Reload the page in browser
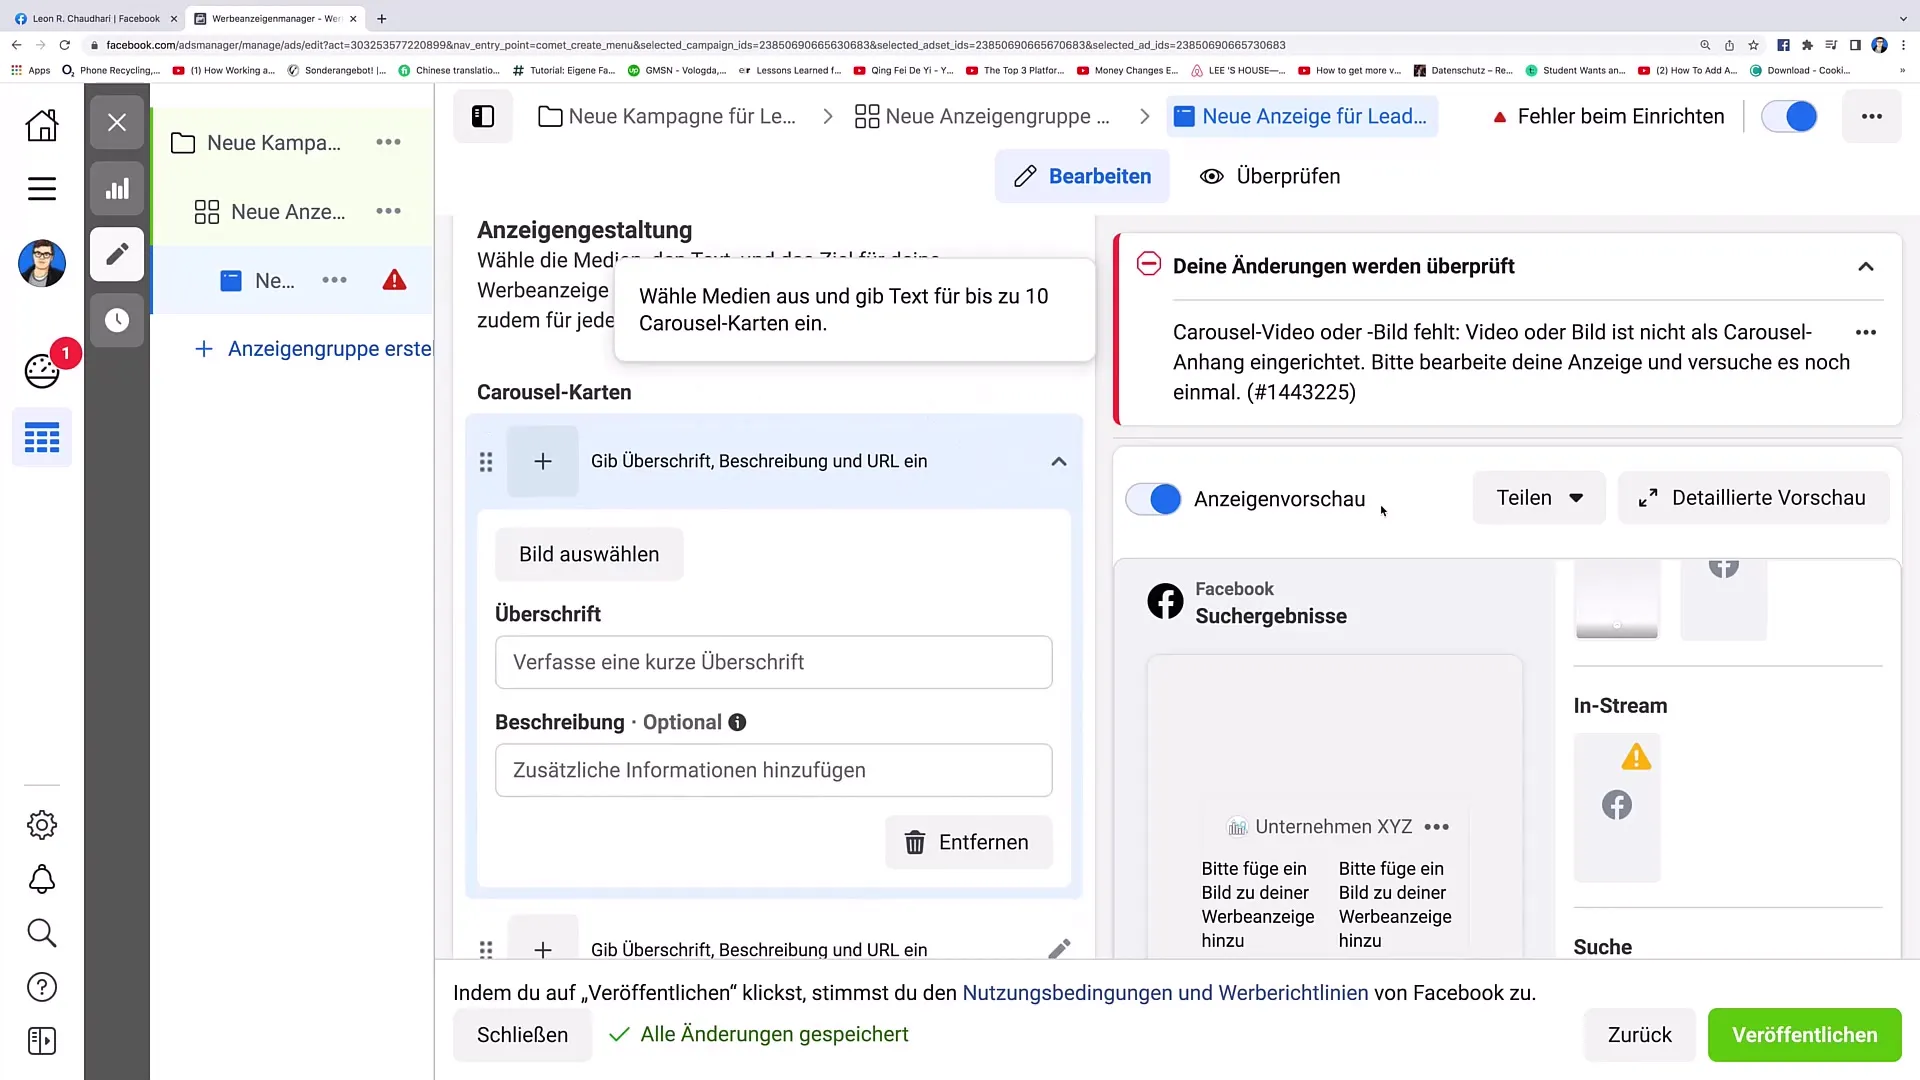The width and height of the screenshot is (1920, 1080). click(x=65, y=45)
